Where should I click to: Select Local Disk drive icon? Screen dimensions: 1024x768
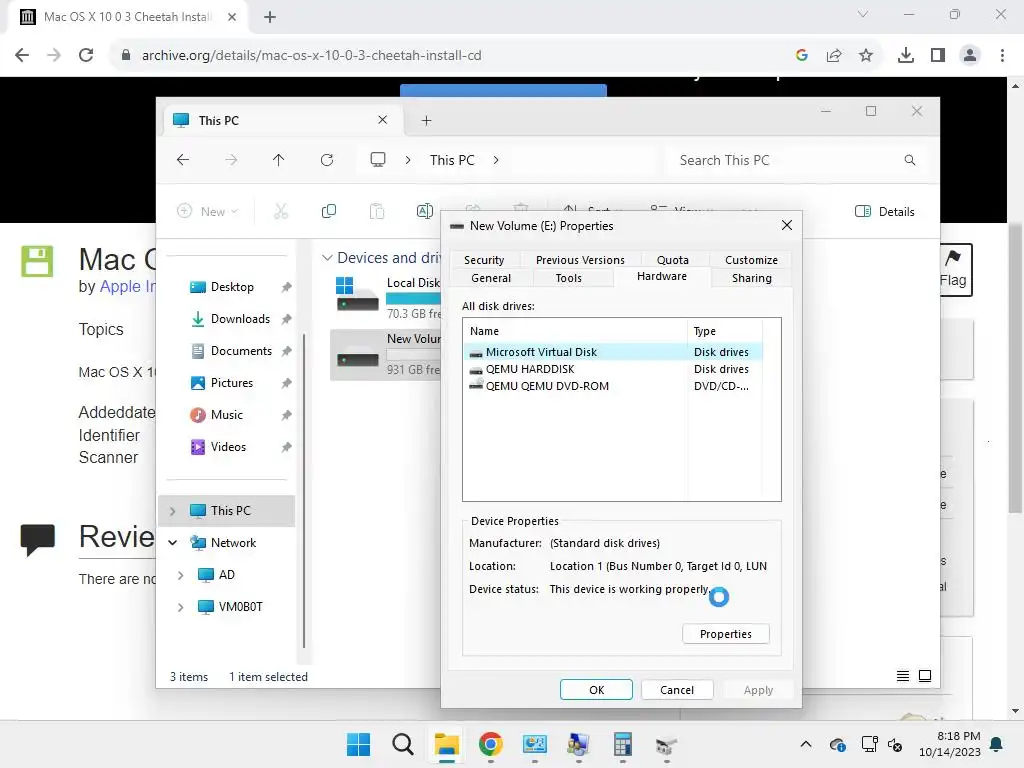click(357, 295)
